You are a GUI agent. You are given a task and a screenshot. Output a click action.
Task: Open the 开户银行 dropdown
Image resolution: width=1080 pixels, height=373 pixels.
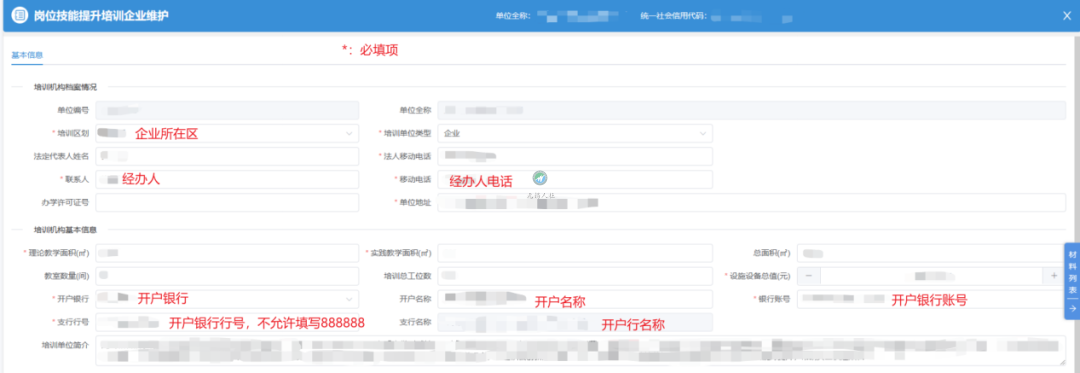[227, 299]
